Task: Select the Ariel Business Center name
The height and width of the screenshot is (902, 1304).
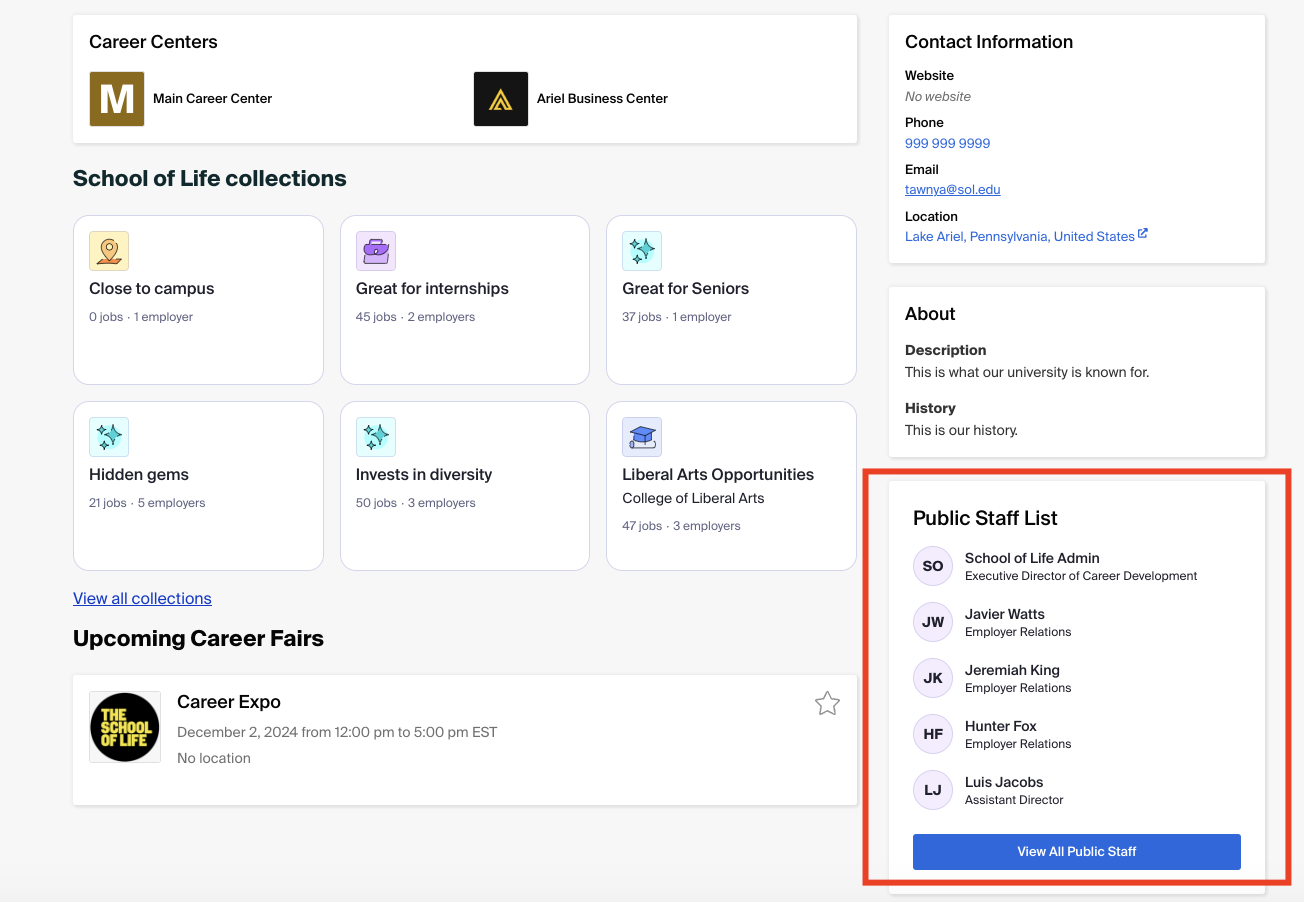Action: pyautogui.click(x=602, y=98)
